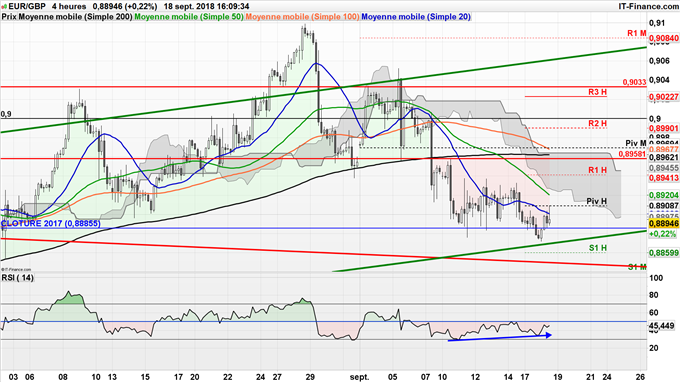Click the RSI value tag 45,449

click(x=662, y=326)
